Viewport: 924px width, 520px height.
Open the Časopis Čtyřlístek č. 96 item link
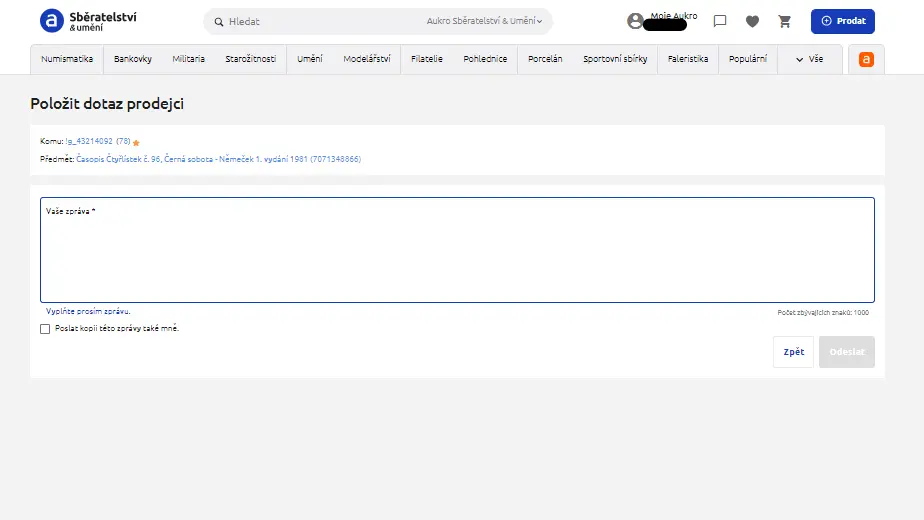click(x=218, y=159)
